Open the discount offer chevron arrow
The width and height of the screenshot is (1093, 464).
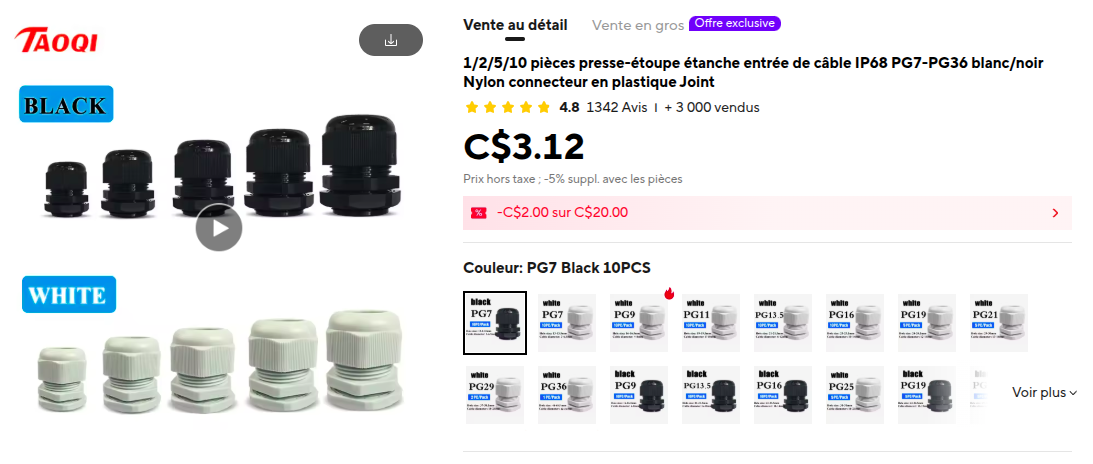point(1055,213)
